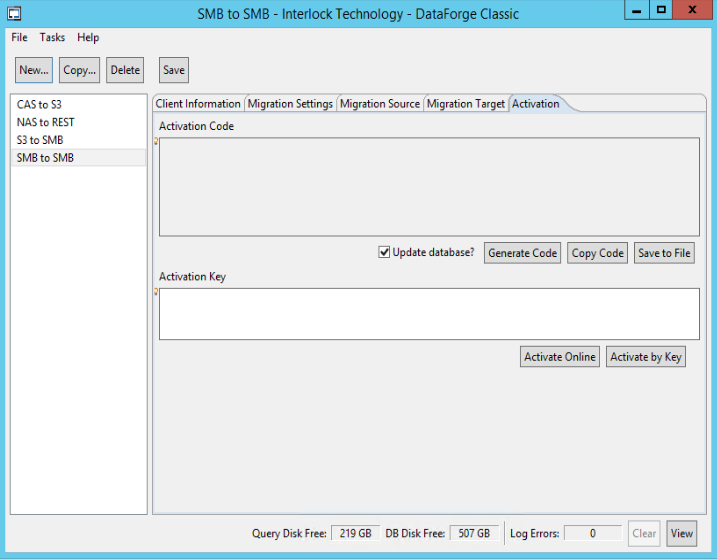This screenshot has width=717, height=559.
Task: Open the Tasks menu
Action: click(52, 37)
